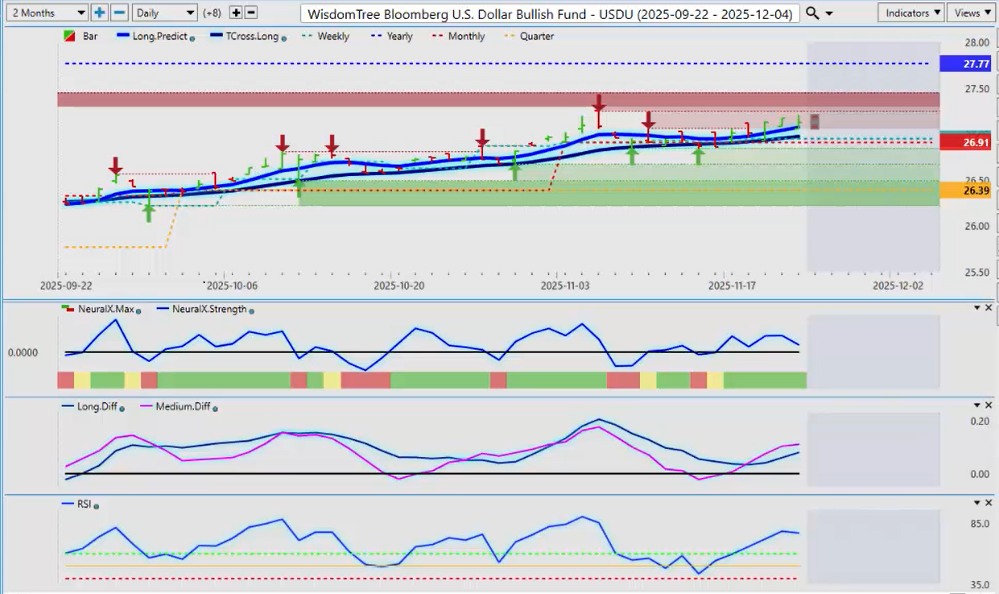Click the black plus button beside (+8)
The image size is (999, 594).
click(x=235, y=13)
